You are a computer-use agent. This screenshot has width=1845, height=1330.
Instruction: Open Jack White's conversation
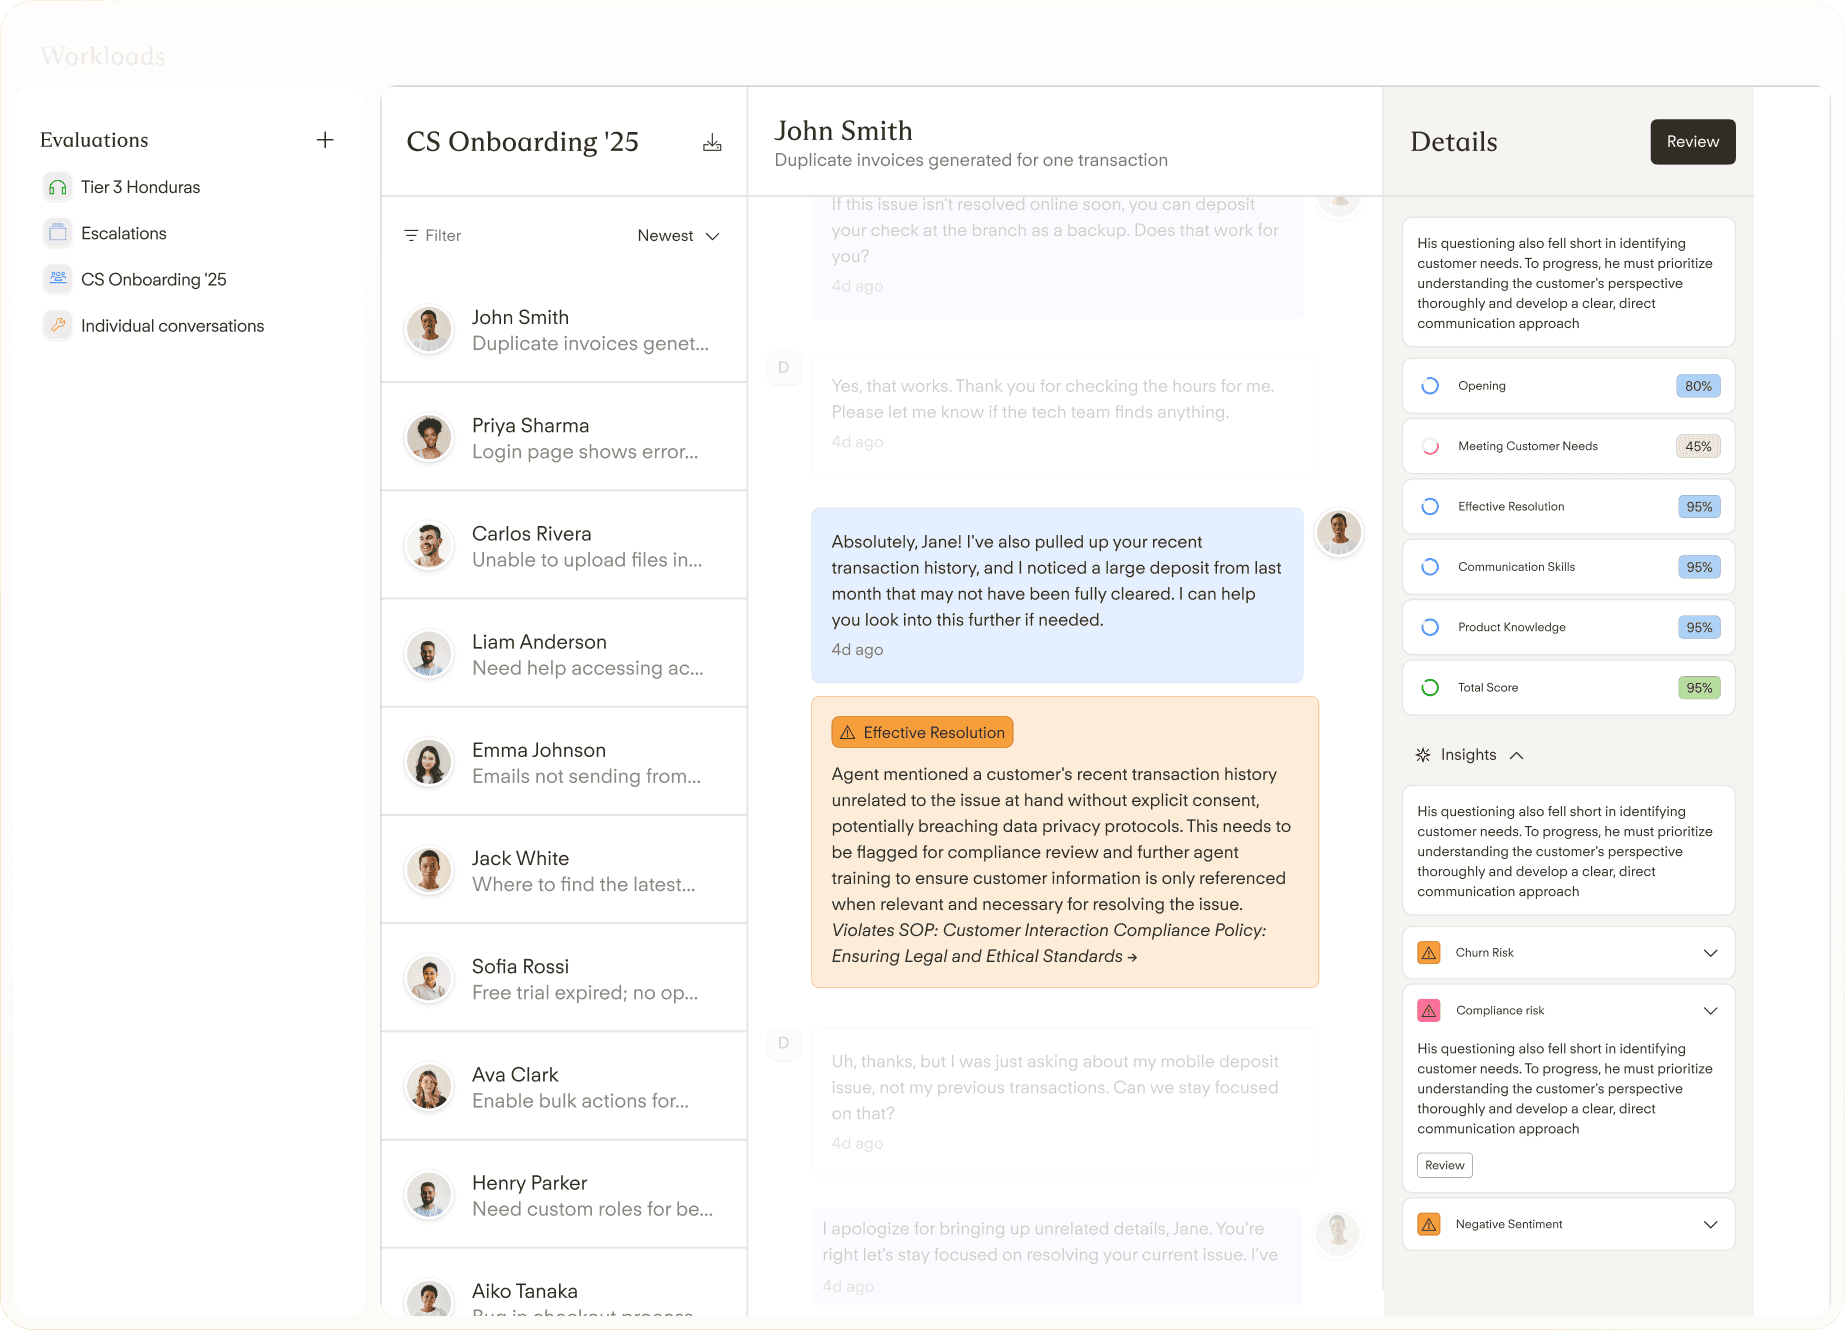point(564,870)
